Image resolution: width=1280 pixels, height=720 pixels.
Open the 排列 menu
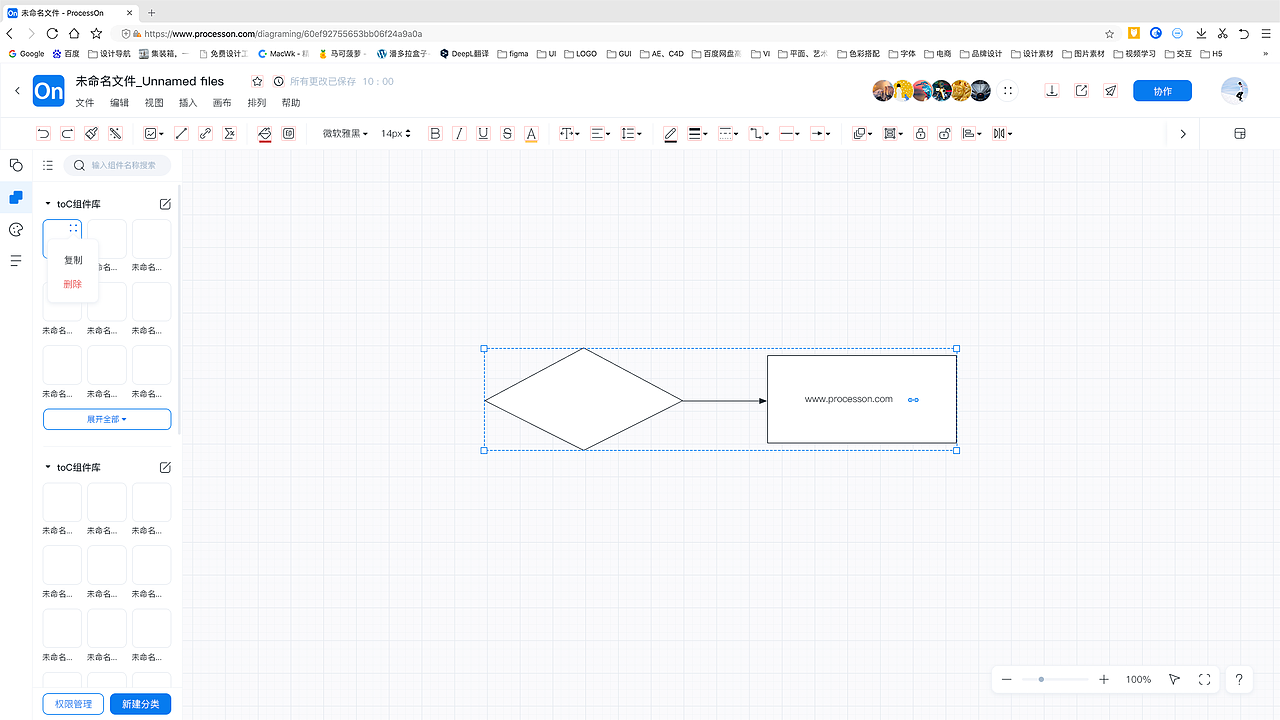click(x=257, y=103)
